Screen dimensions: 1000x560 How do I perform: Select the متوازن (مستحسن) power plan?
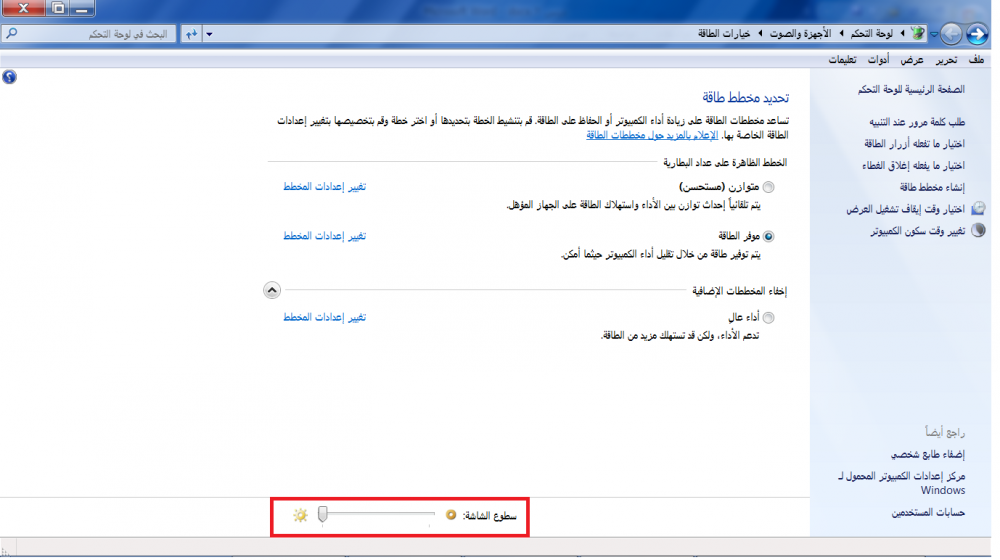pos(768,187)
